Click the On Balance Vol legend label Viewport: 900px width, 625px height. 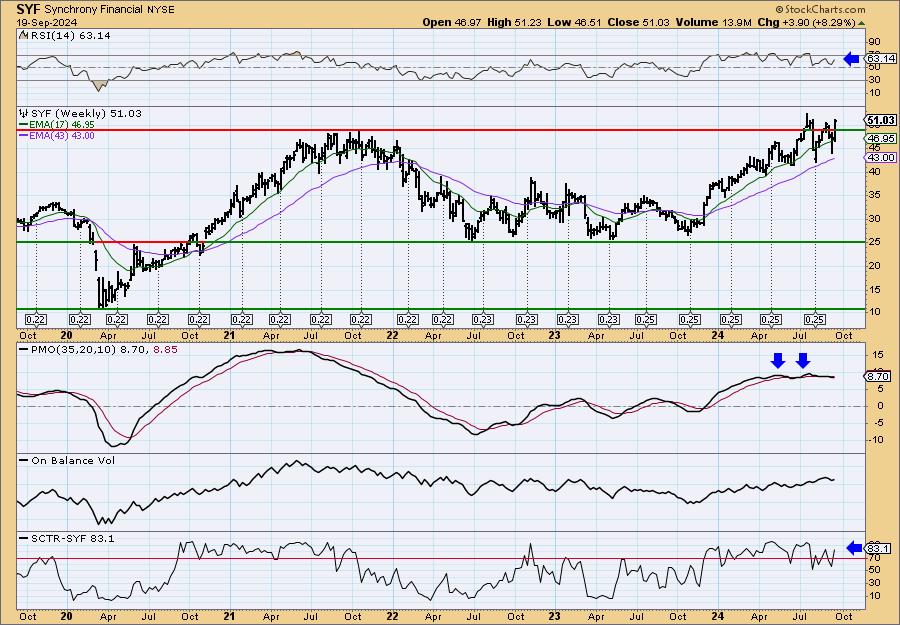67,460
